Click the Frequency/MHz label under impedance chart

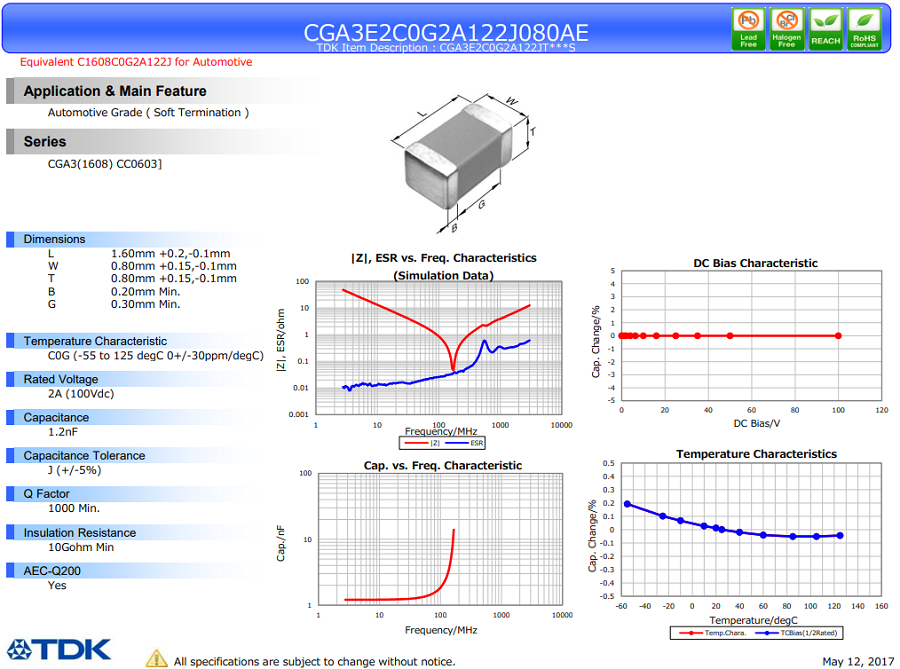(x=441, y=431)
